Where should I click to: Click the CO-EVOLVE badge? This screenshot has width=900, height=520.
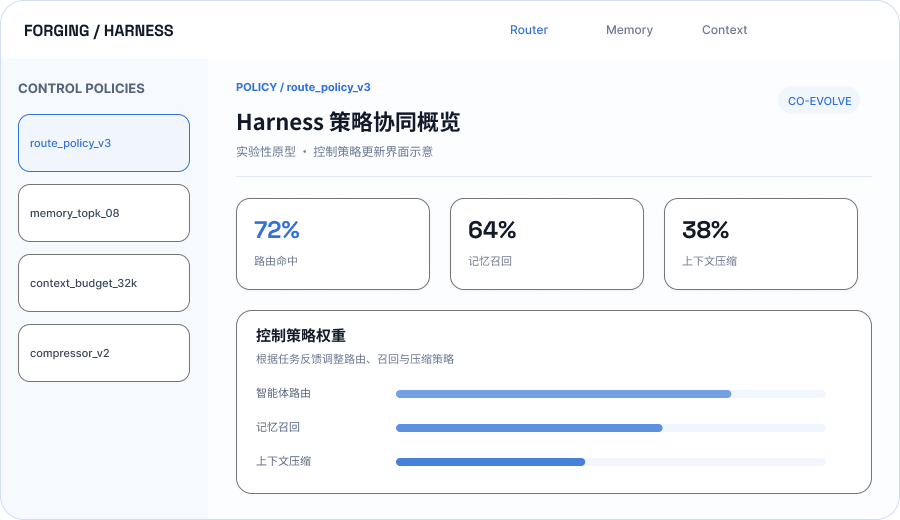(819, 101)
